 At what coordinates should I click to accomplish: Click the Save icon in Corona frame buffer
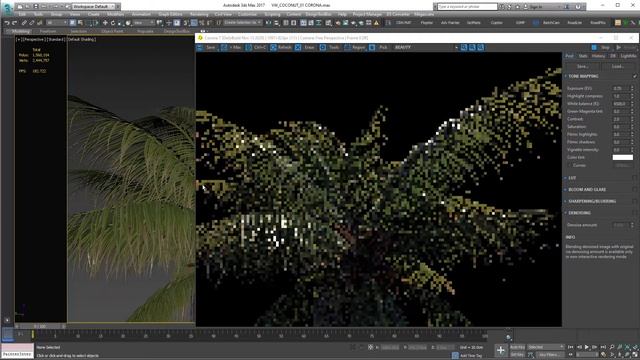(200, 48)
